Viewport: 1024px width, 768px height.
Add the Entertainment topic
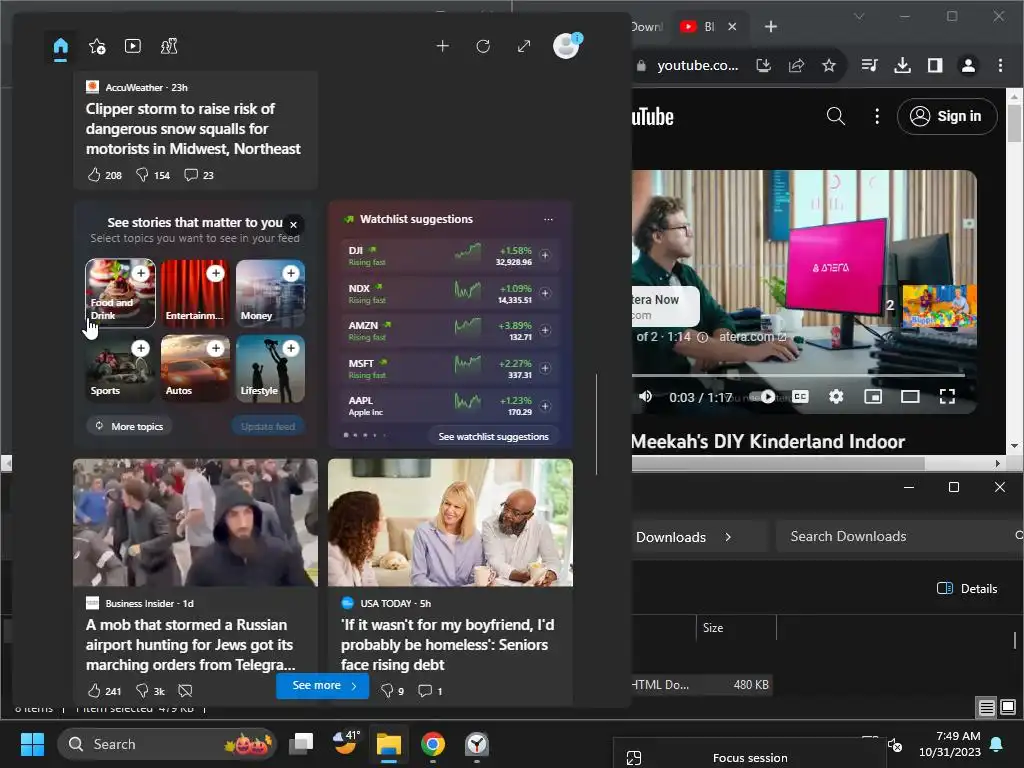[x=216, y=273]
